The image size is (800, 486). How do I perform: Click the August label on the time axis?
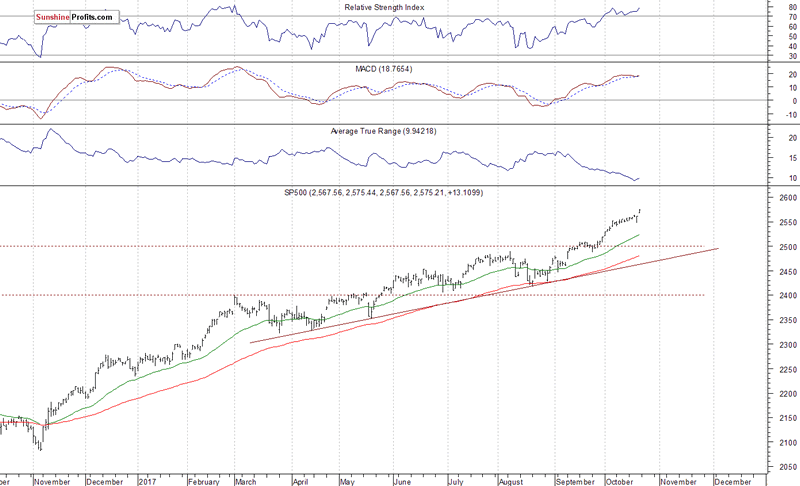511,481
